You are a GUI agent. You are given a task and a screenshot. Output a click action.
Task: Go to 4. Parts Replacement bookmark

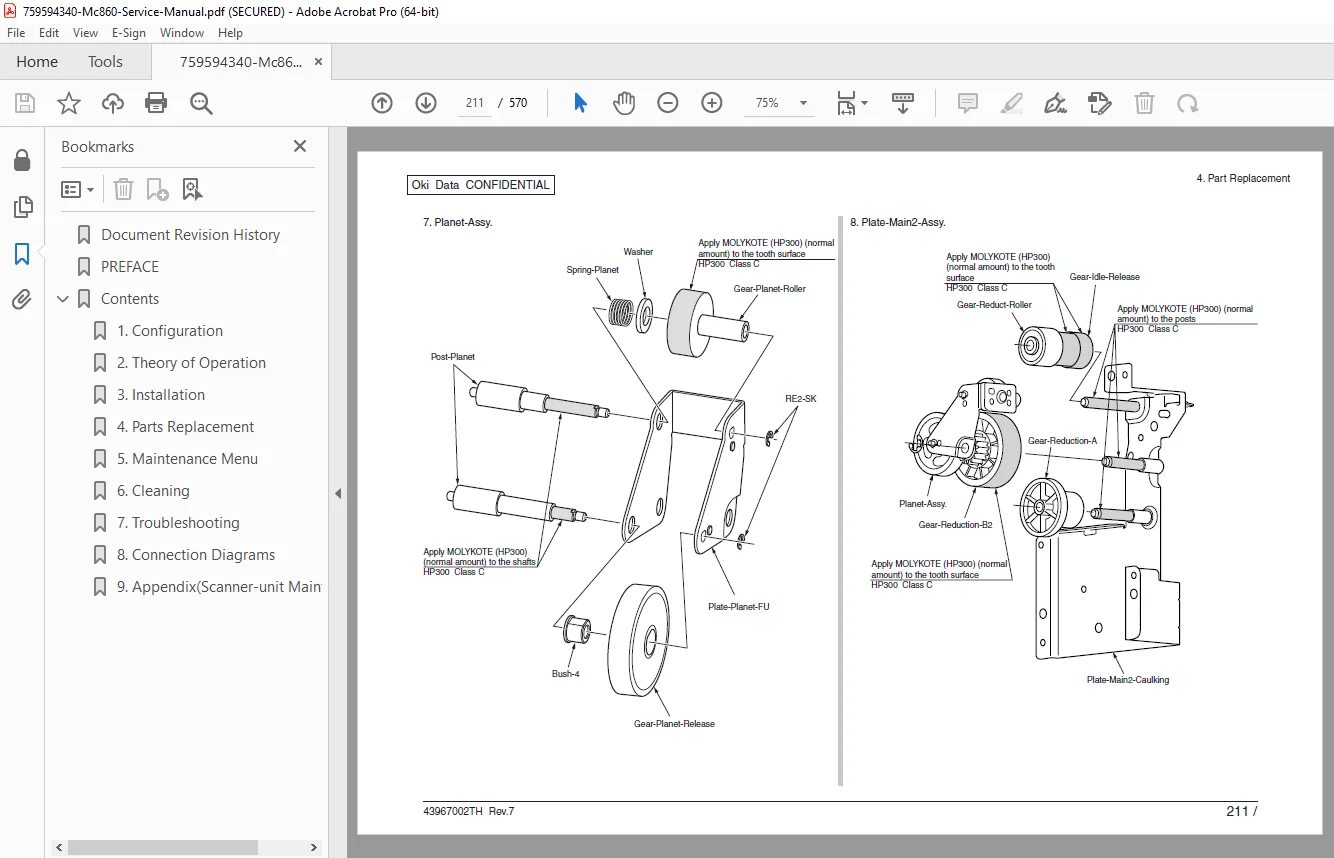[x=185, y=427]
